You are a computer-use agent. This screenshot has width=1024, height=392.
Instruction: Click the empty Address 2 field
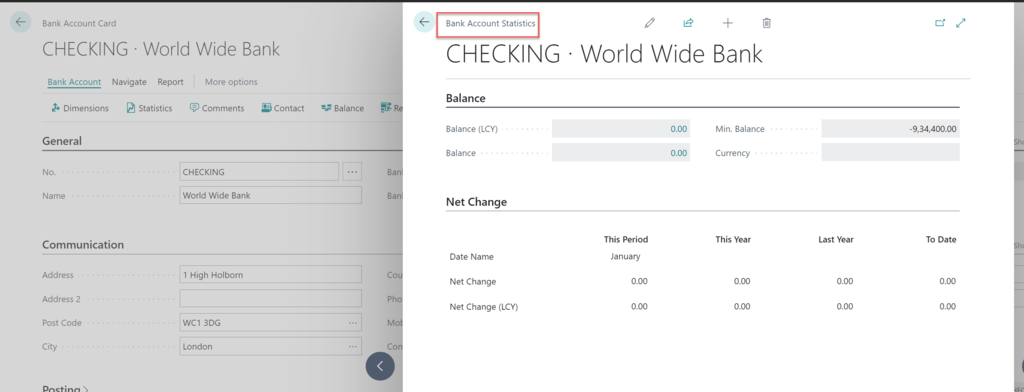270,299
